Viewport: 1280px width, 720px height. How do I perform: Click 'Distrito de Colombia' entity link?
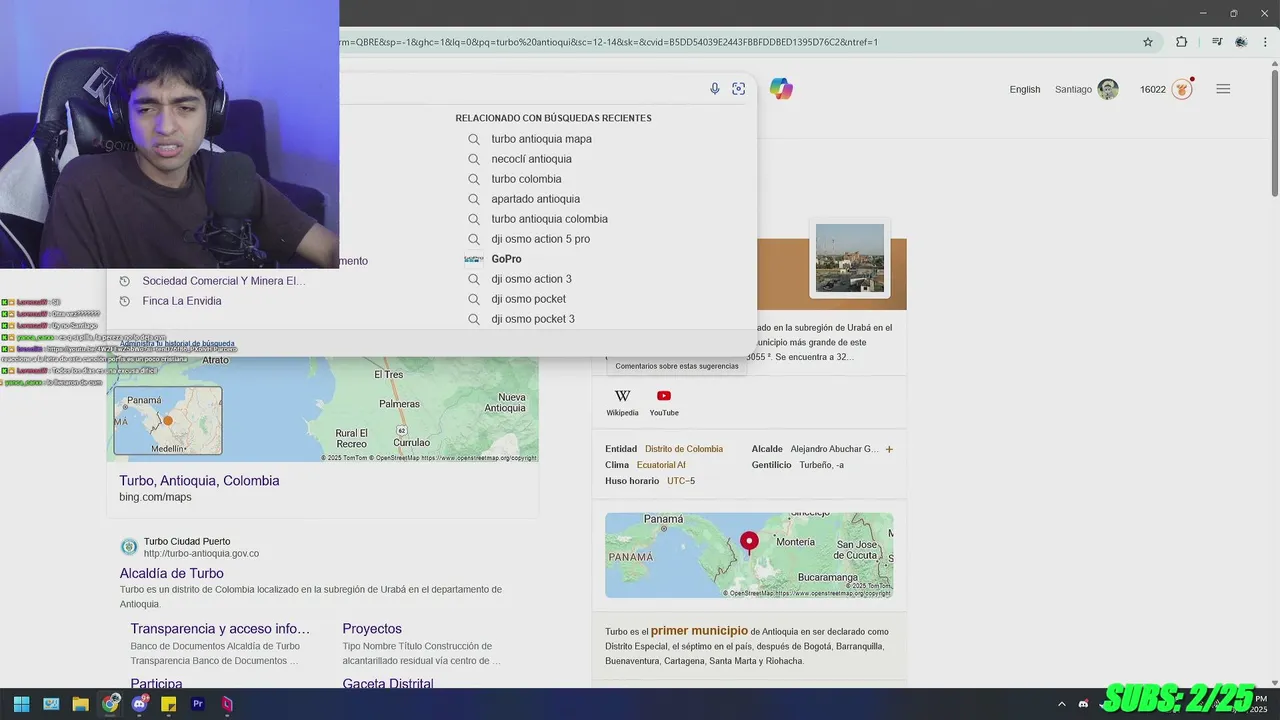684,449
